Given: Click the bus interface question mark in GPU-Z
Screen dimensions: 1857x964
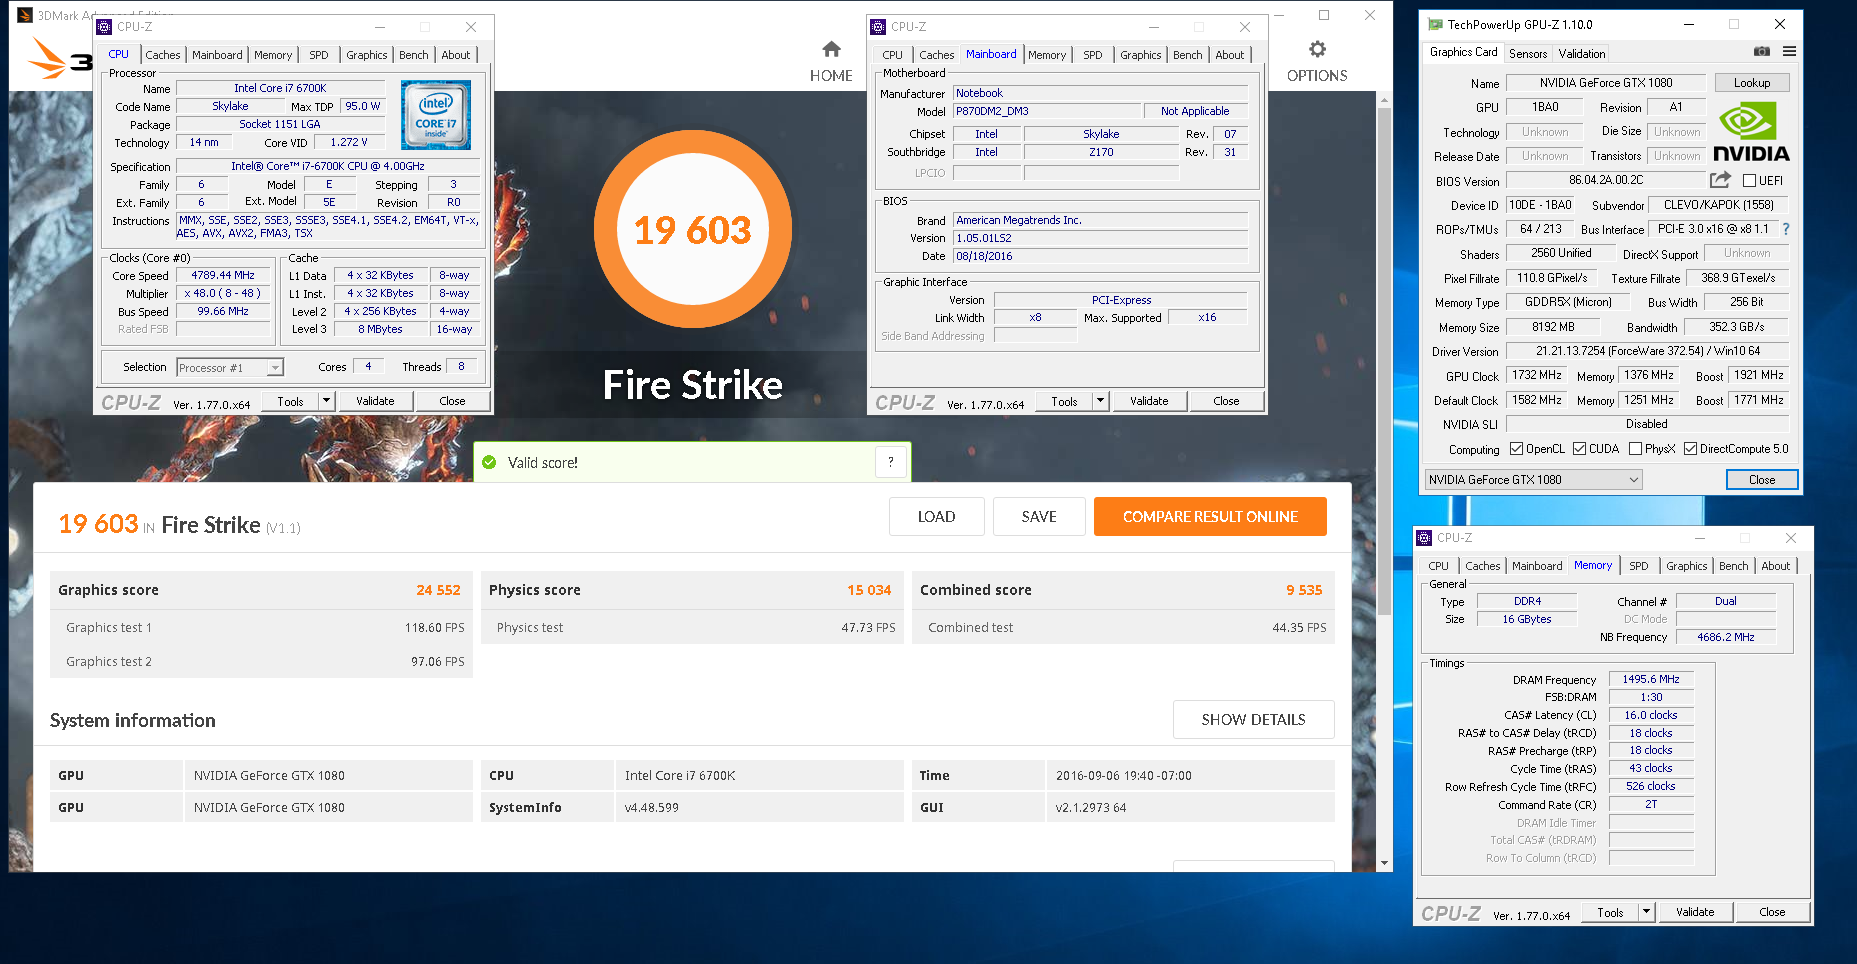Looking at the screenshot, I should point(1786,229).
